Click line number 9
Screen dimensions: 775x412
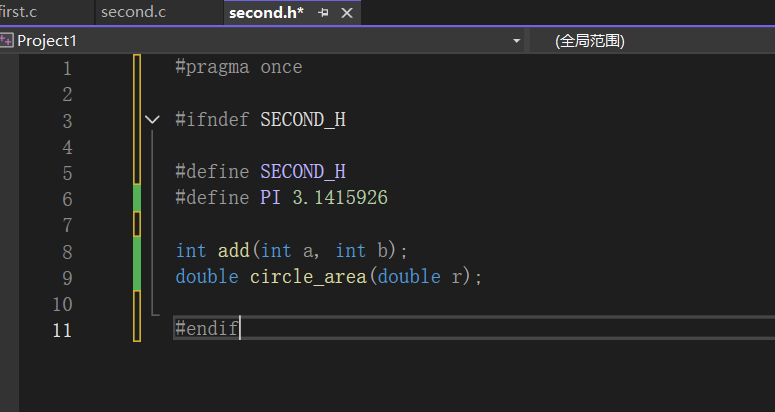point(67,278)
